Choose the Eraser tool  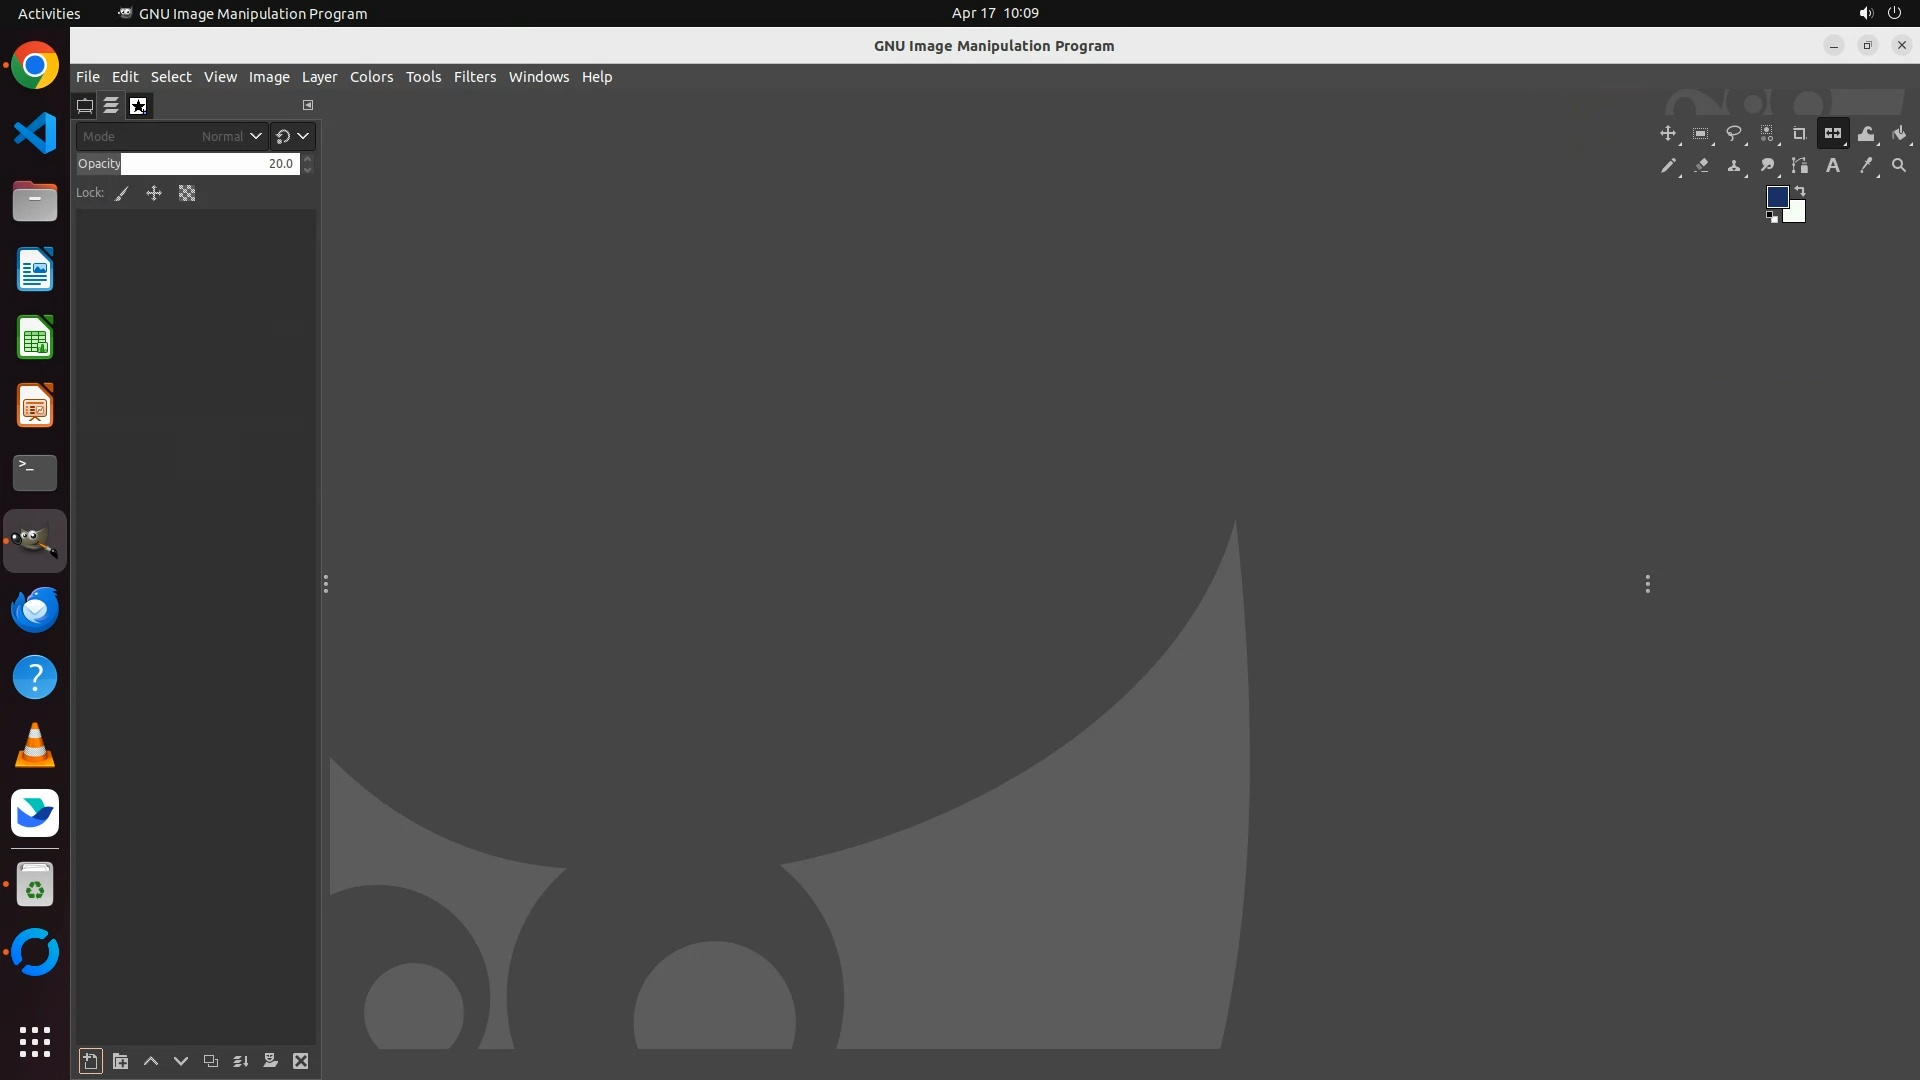click(1701, 166)
